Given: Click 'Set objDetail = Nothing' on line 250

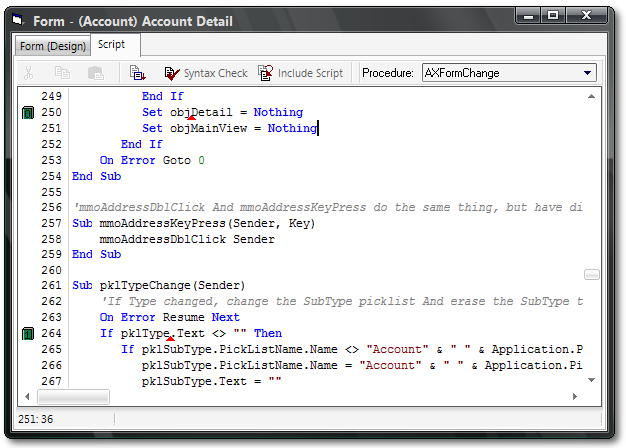Looking at the screenshot, I should pos(223,113).
